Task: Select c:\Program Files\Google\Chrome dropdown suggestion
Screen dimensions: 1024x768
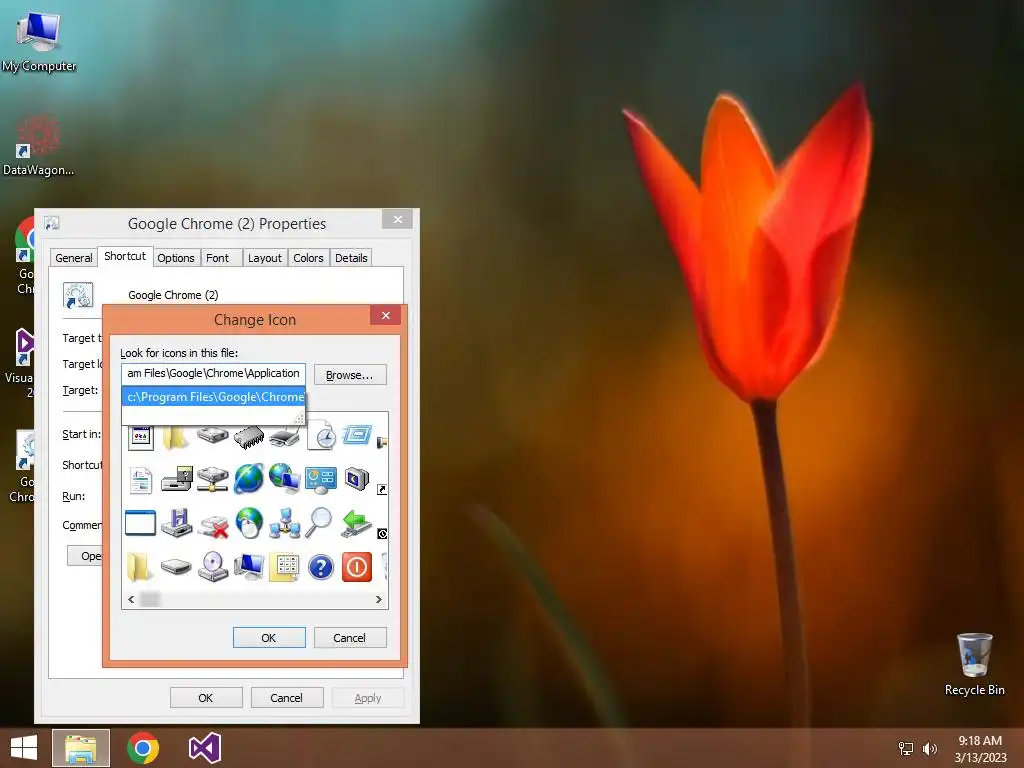Action: (x=214, y=396)
